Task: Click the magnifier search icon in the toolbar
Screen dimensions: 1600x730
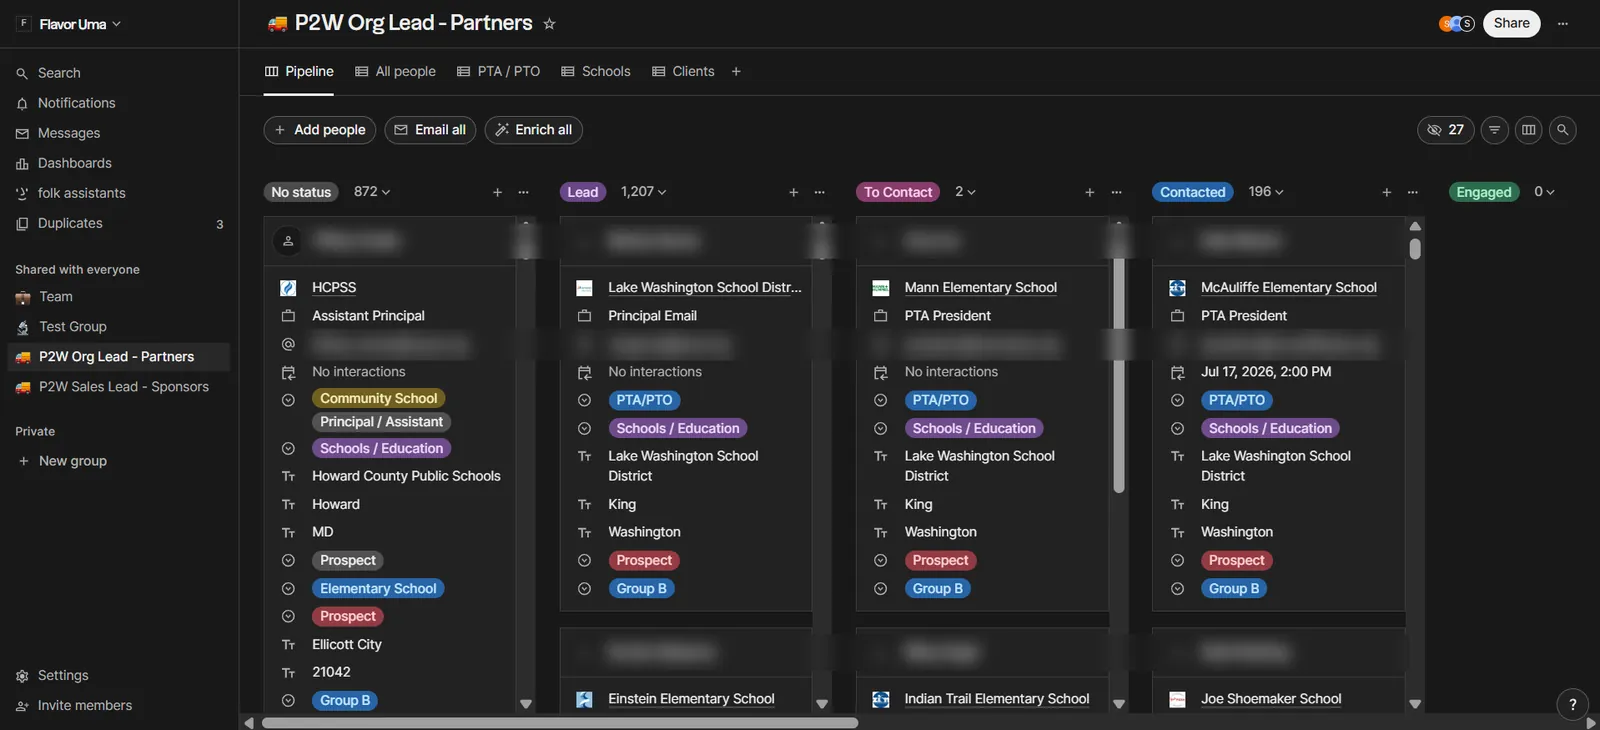Action: point(1563,130)
